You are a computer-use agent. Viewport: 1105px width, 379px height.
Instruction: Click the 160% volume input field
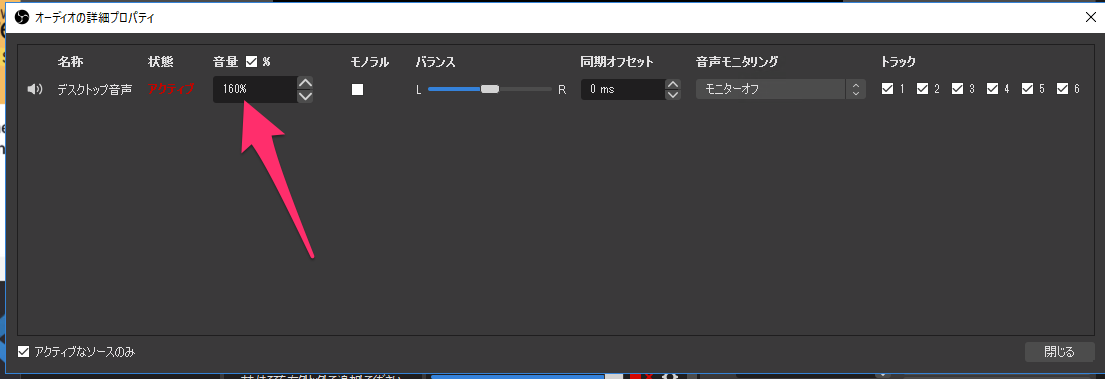(255, 89)
